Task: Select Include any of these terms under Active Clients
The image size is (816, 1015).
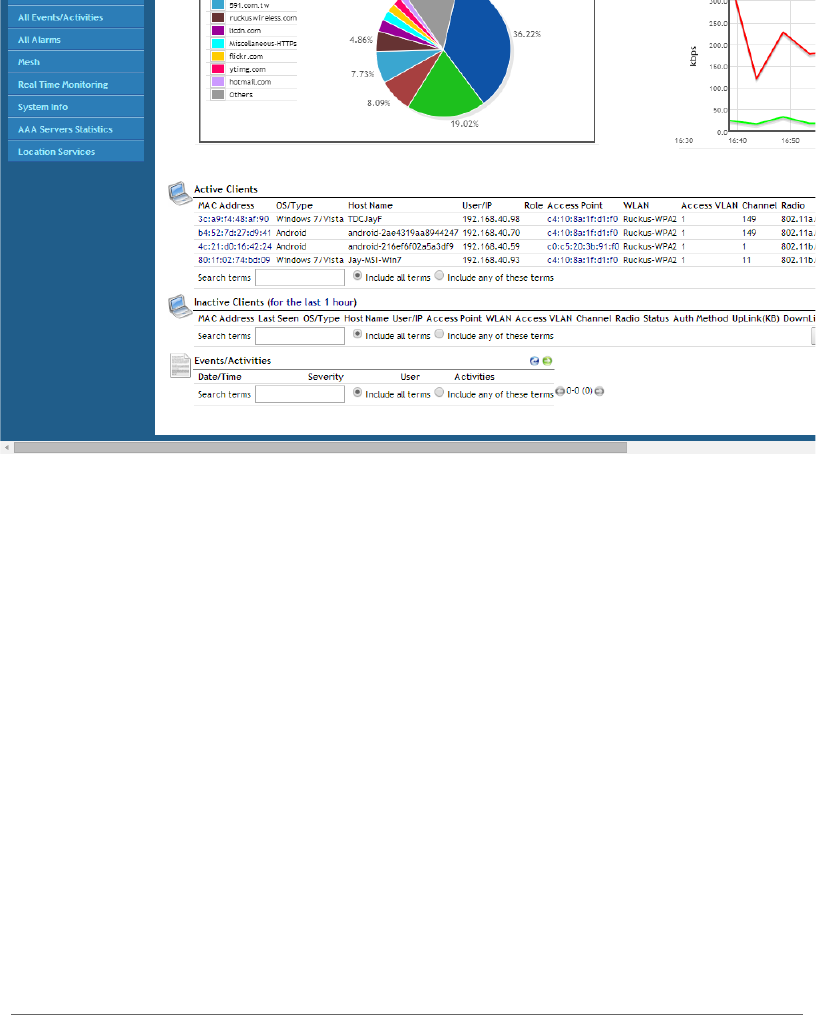Action: tap(439, 276)
